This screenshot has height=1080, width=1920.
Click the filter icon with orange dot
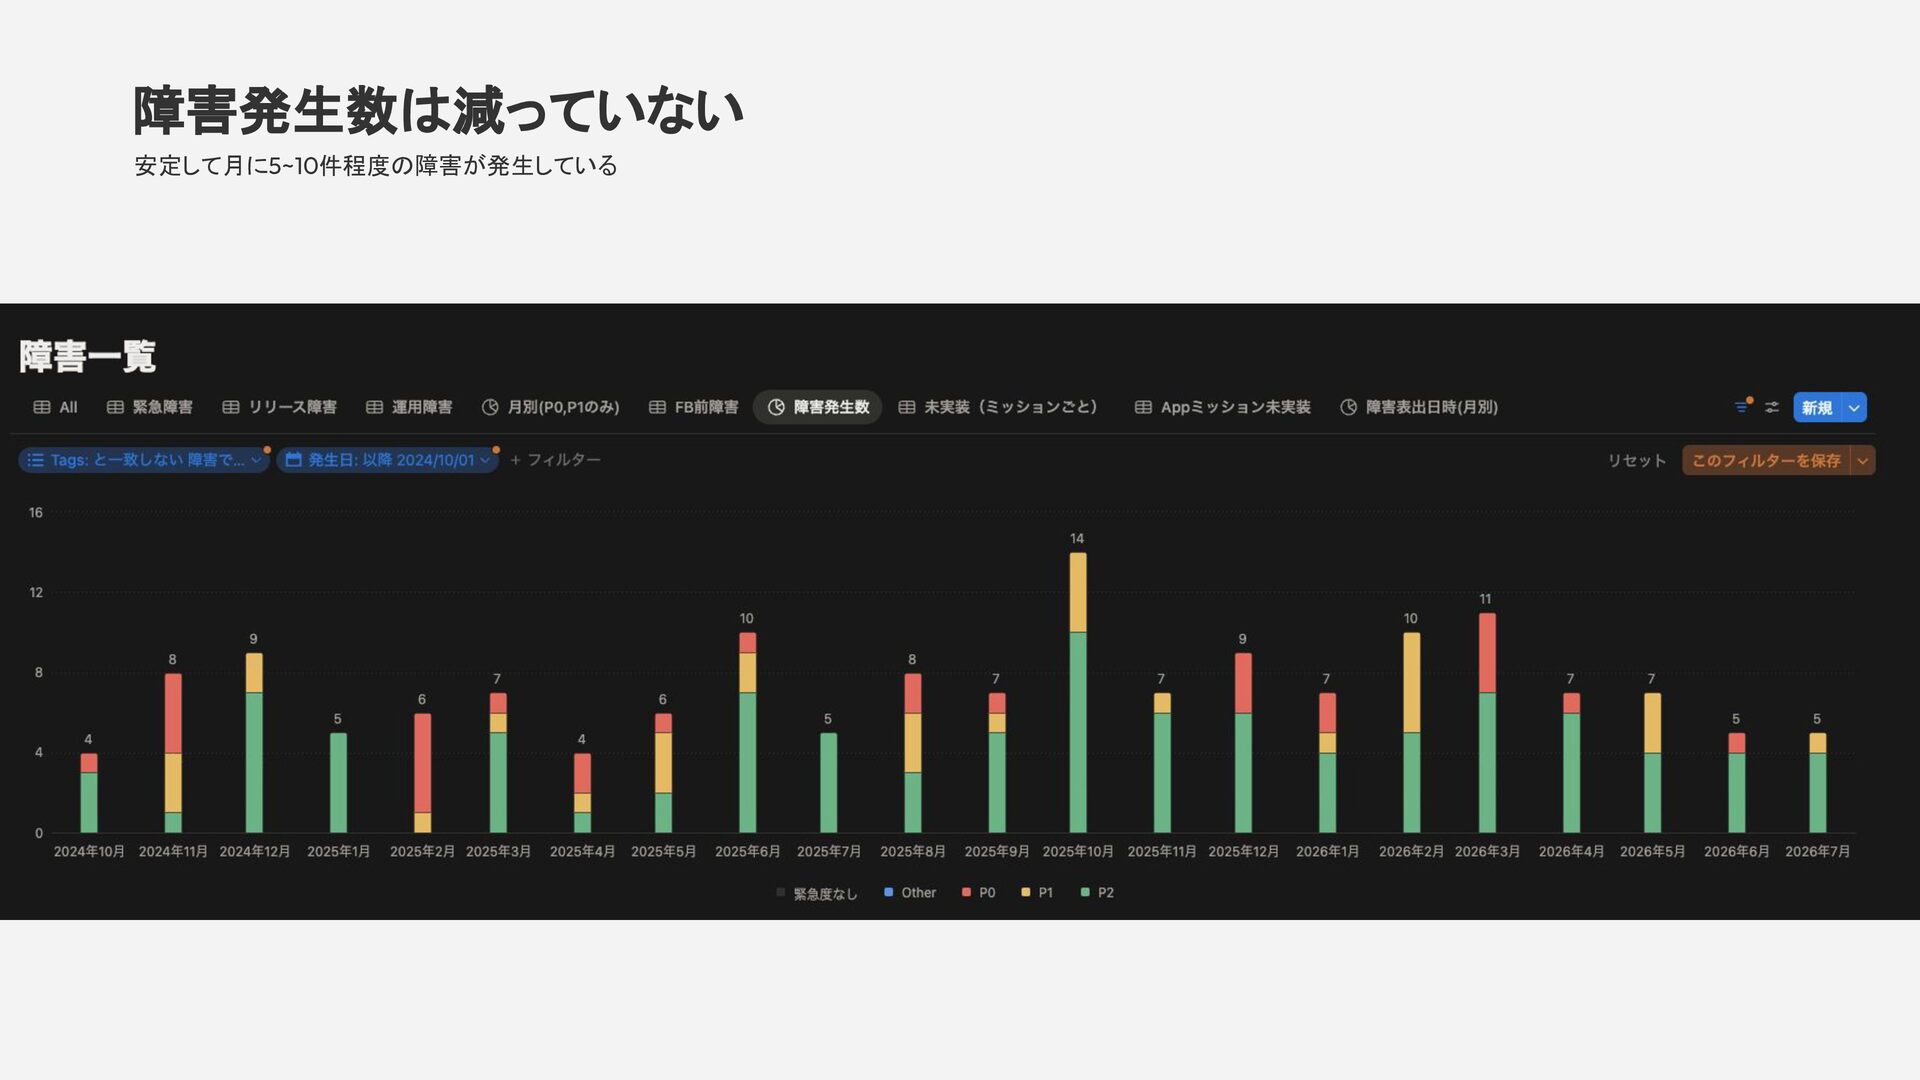click(x=1742, y=407)
